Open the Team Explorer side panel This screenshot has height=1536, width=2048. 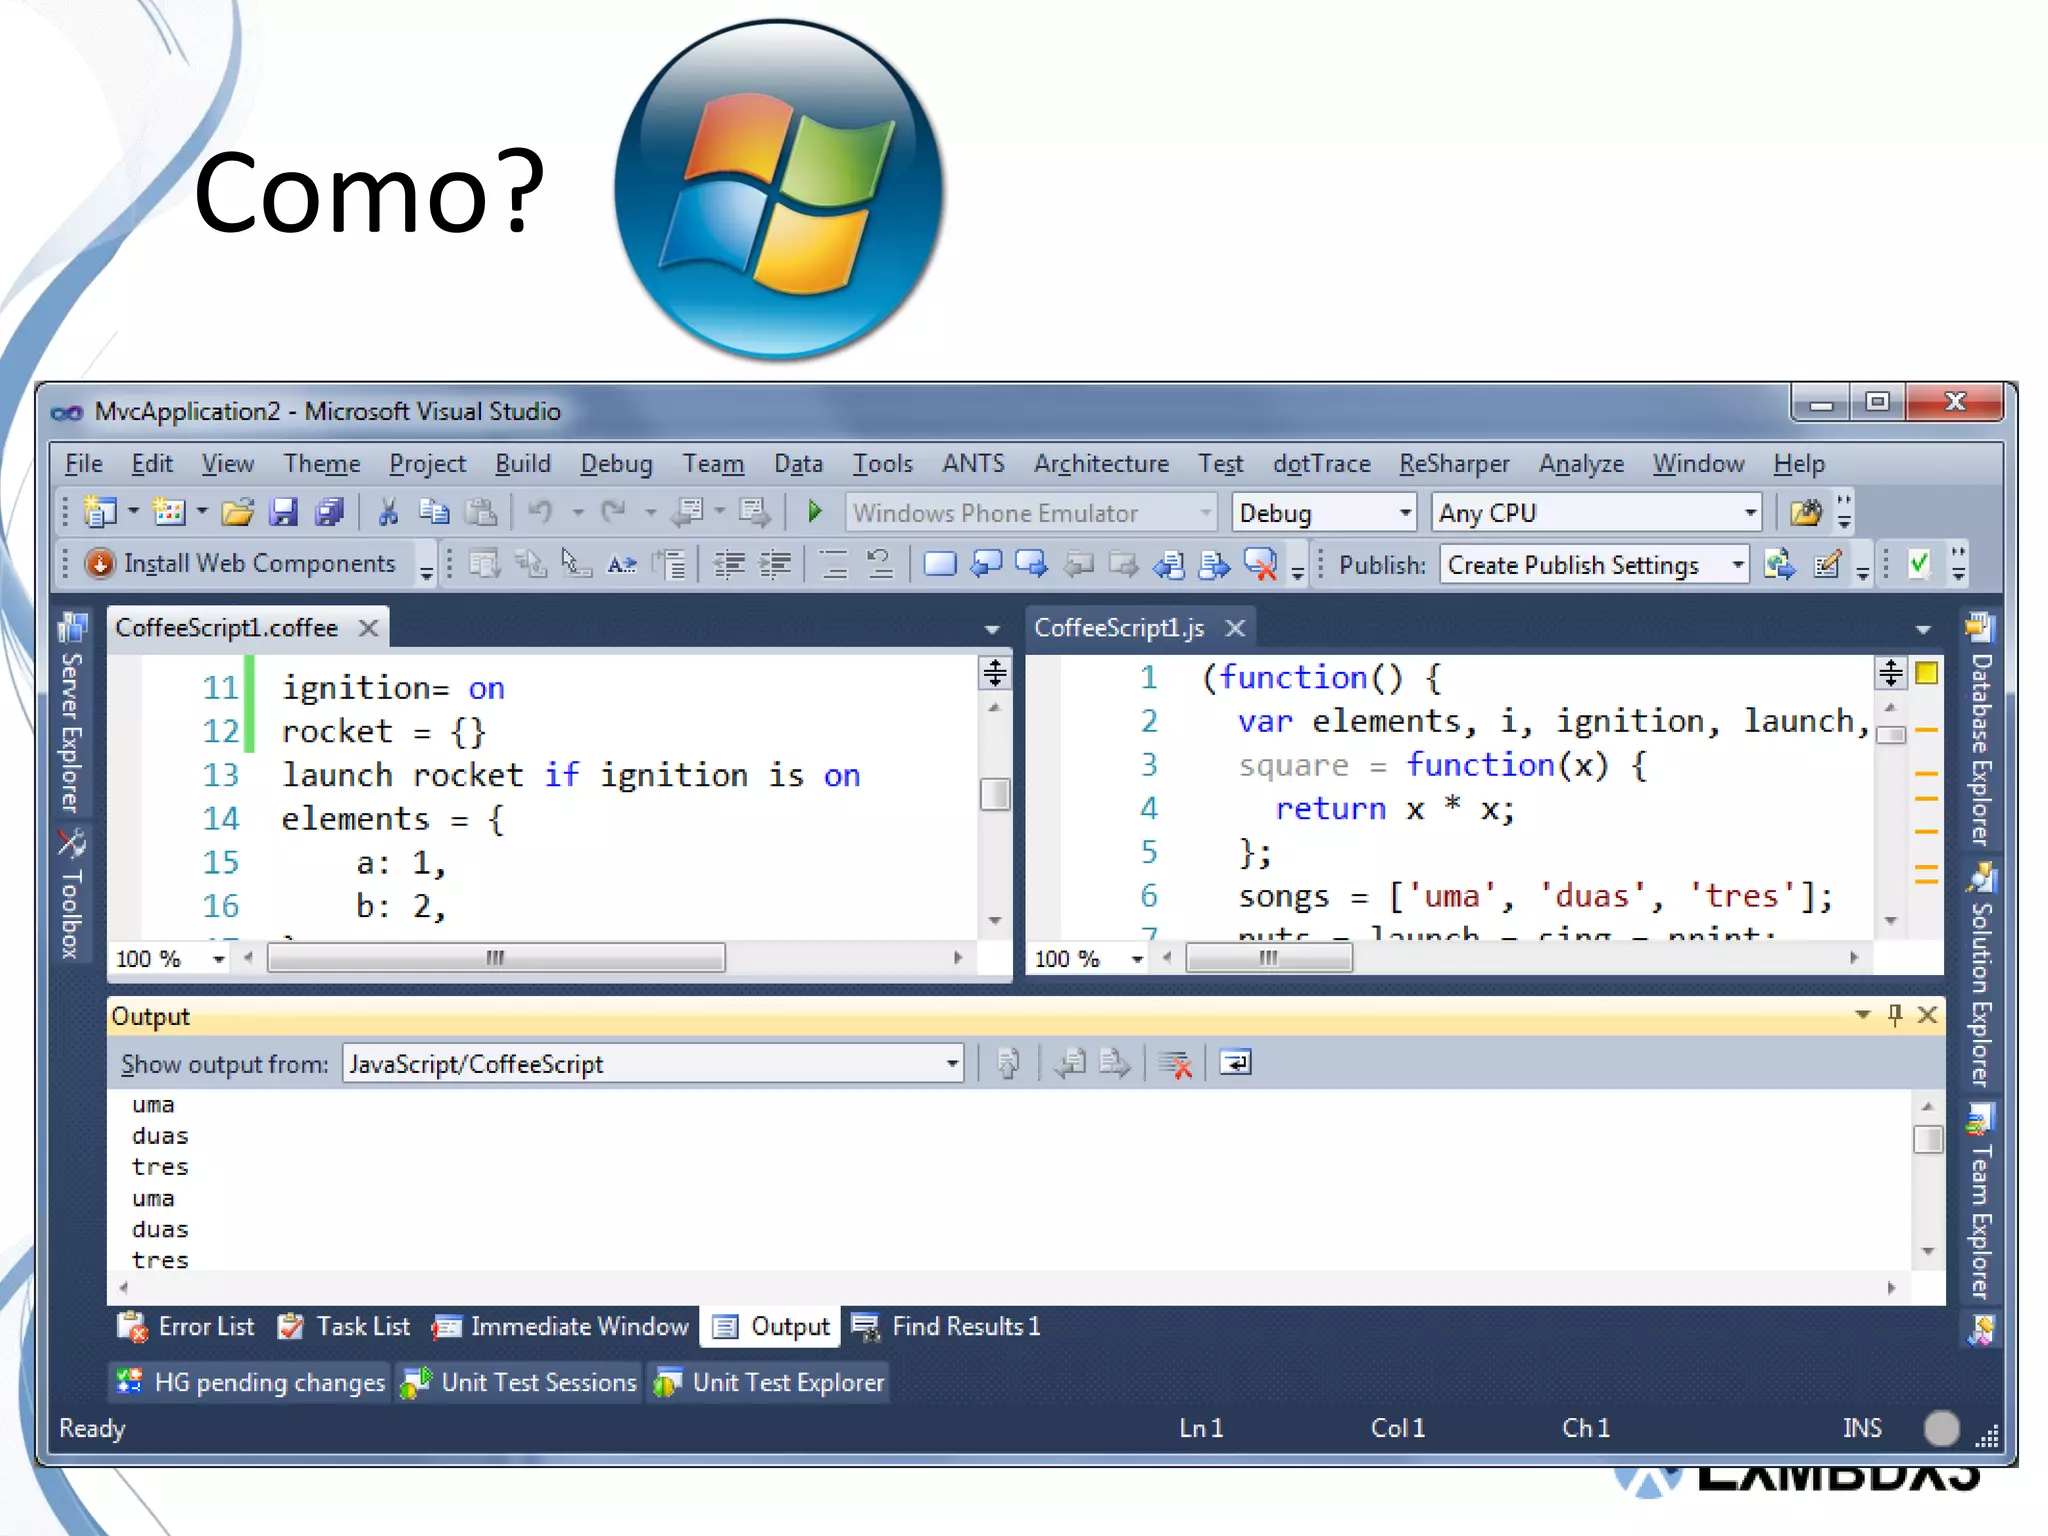click(1980, 1202)
